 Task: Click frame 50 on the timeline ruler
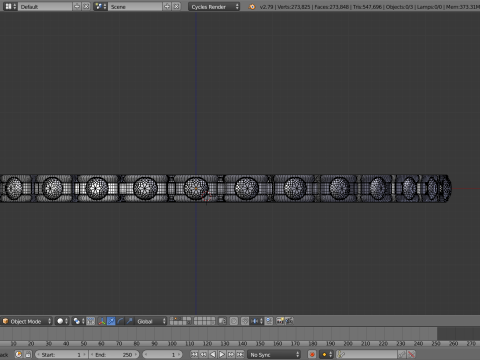[84, 343]
